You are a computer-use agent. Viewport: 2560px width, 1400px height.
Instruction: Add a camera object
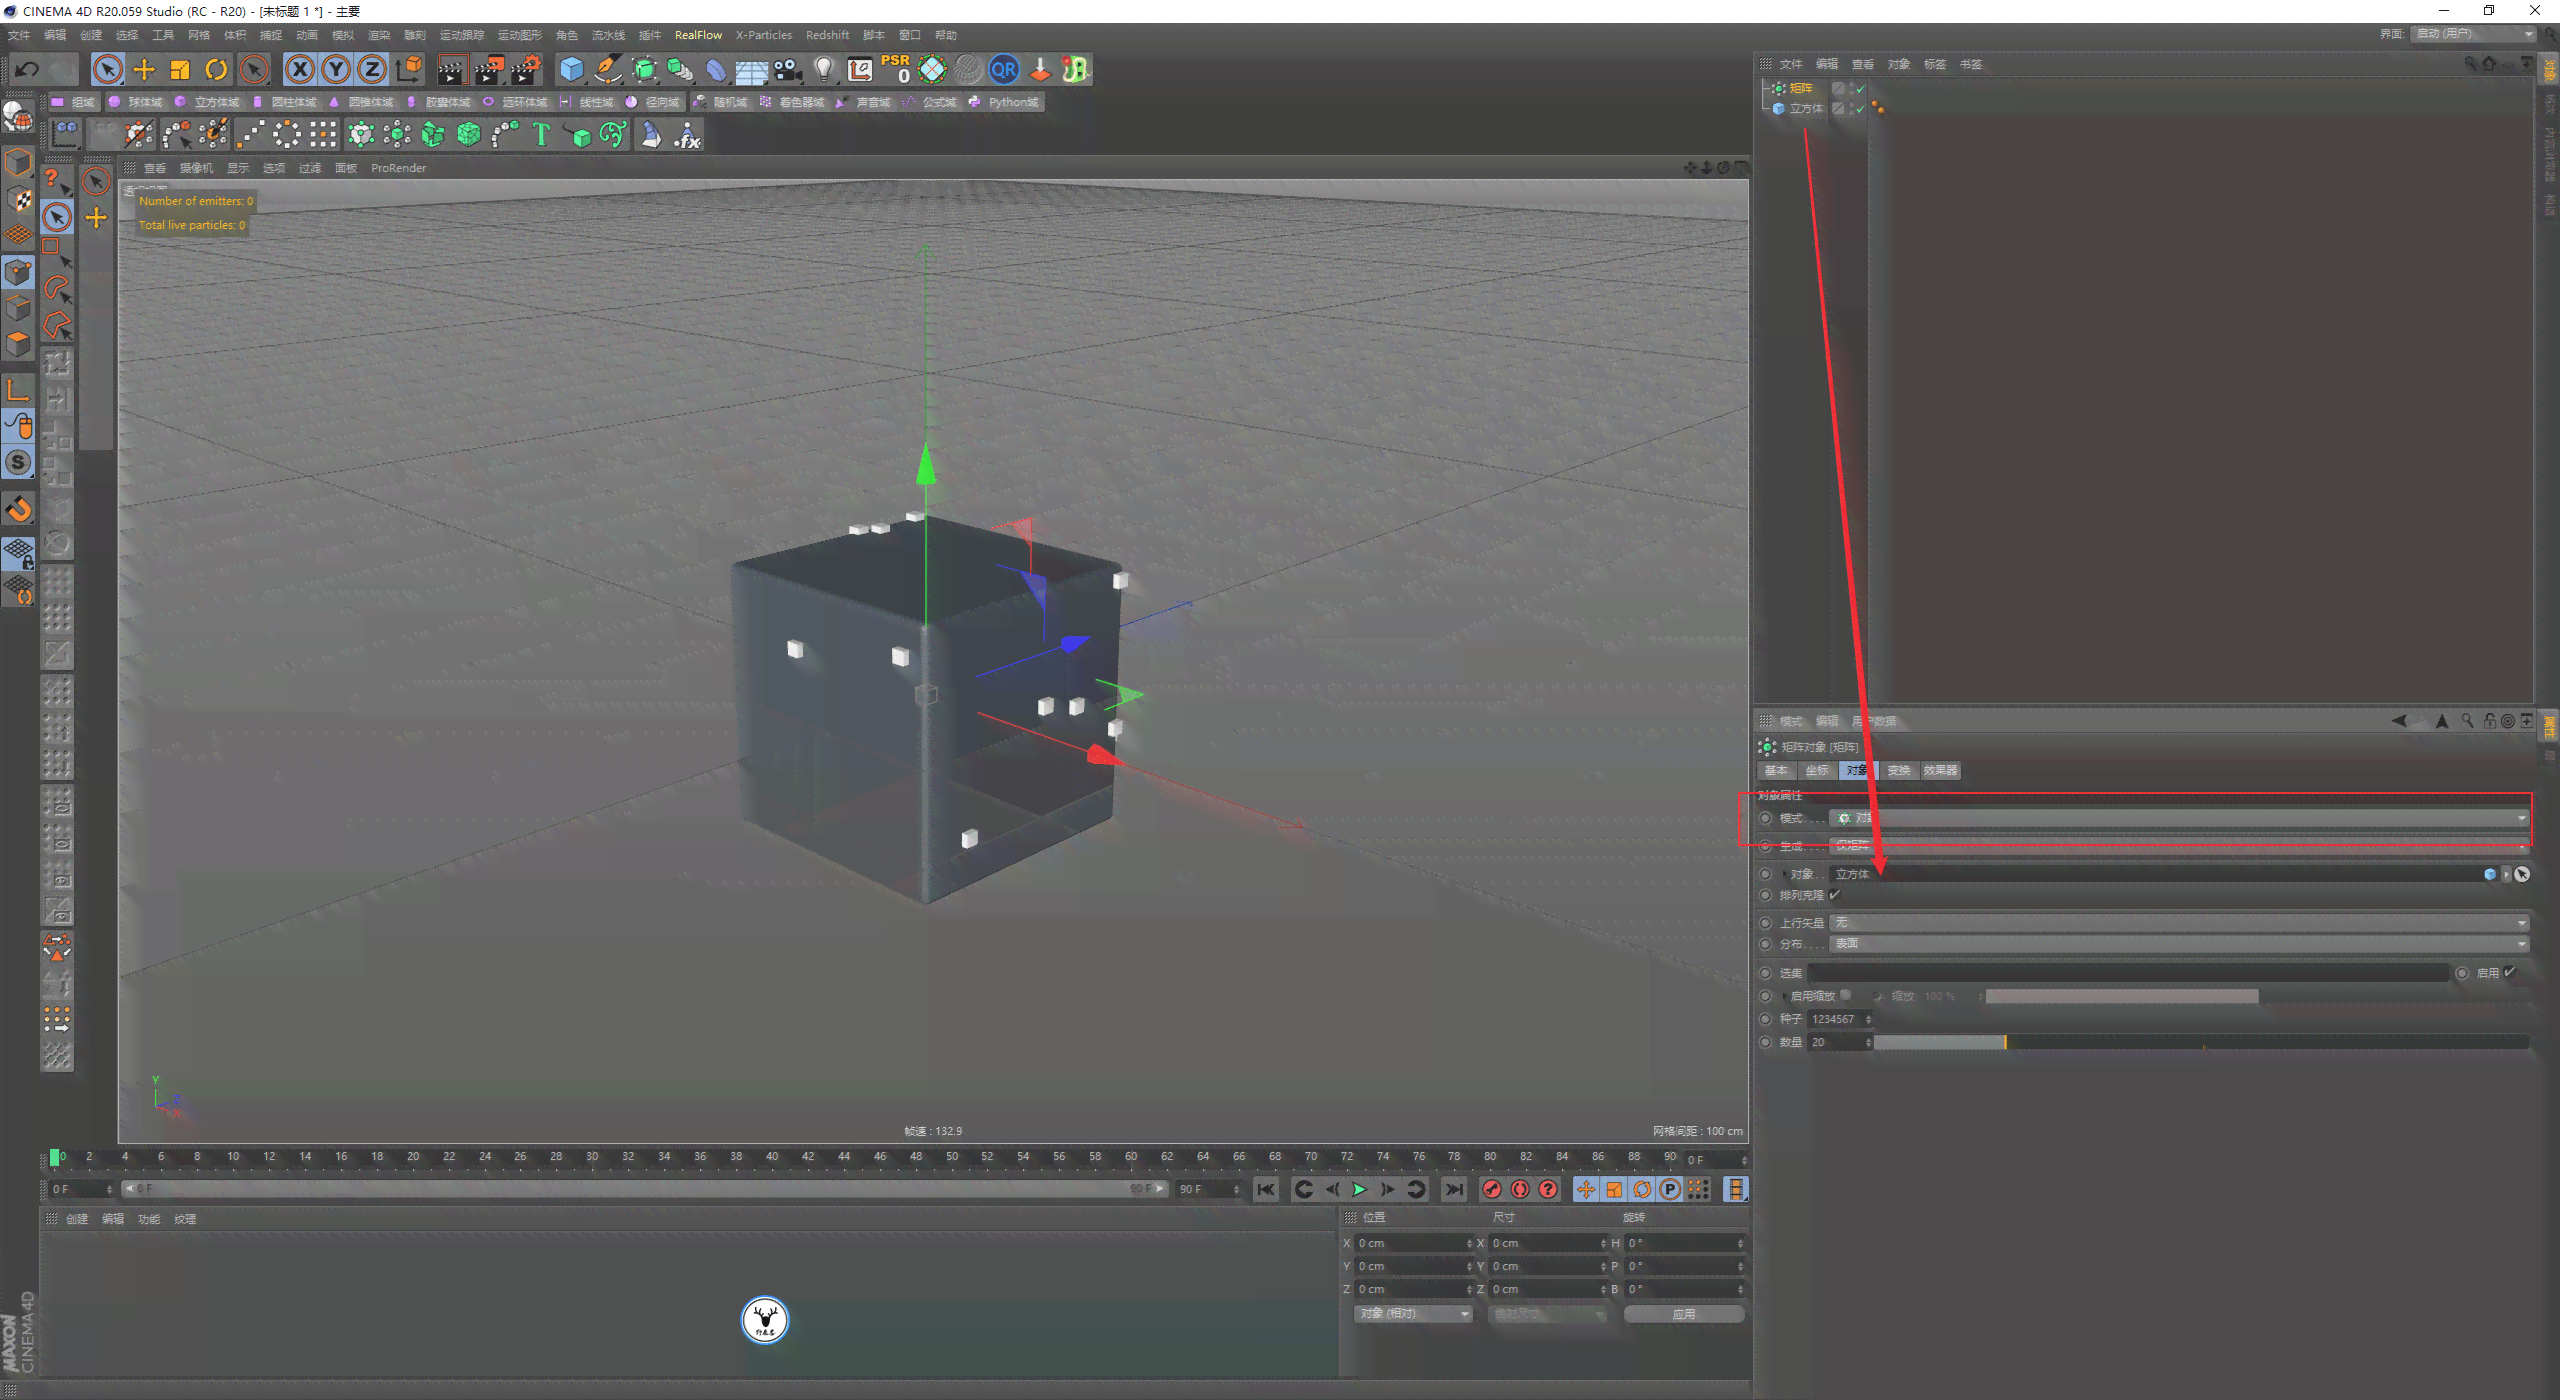click(x=788, y=69)
